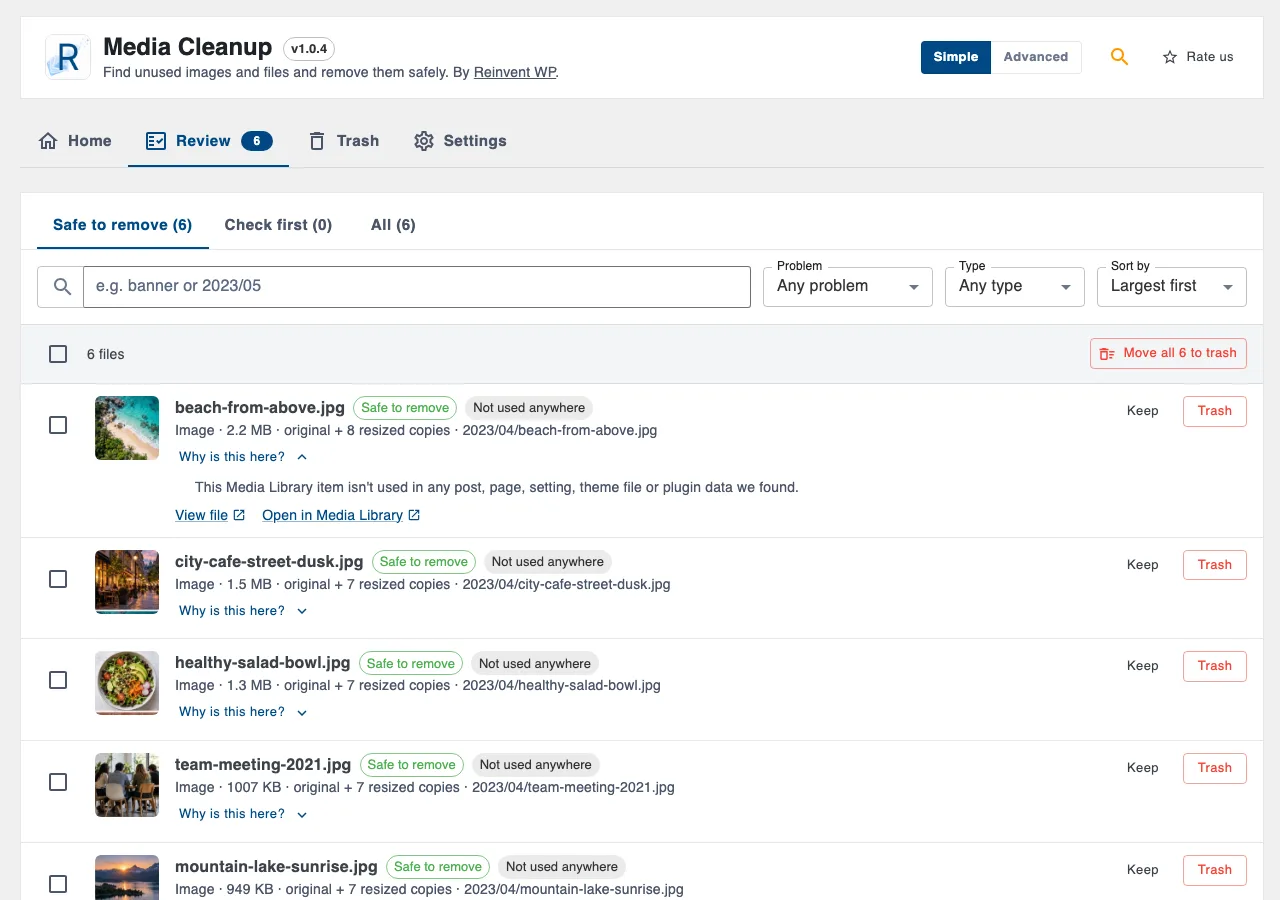Viewport: 1280px width, 900px height.
Task: Trash team-meeting-2021.jpg
Action: (x=1215, y=768)
